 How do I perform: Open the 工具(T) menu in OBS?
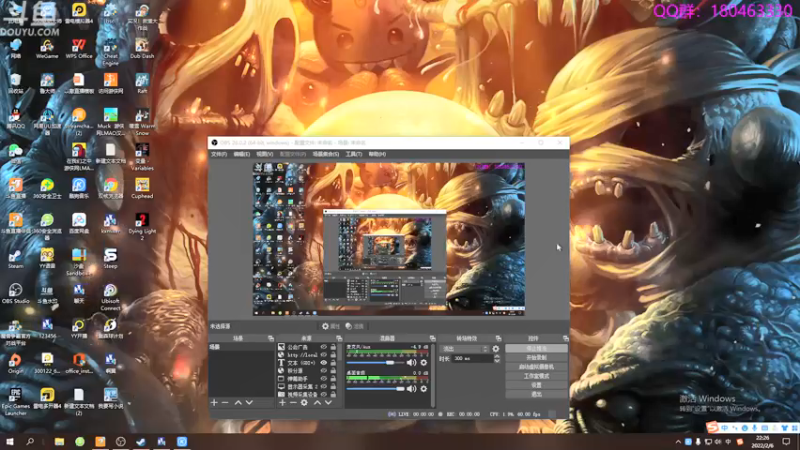point(354,154)
